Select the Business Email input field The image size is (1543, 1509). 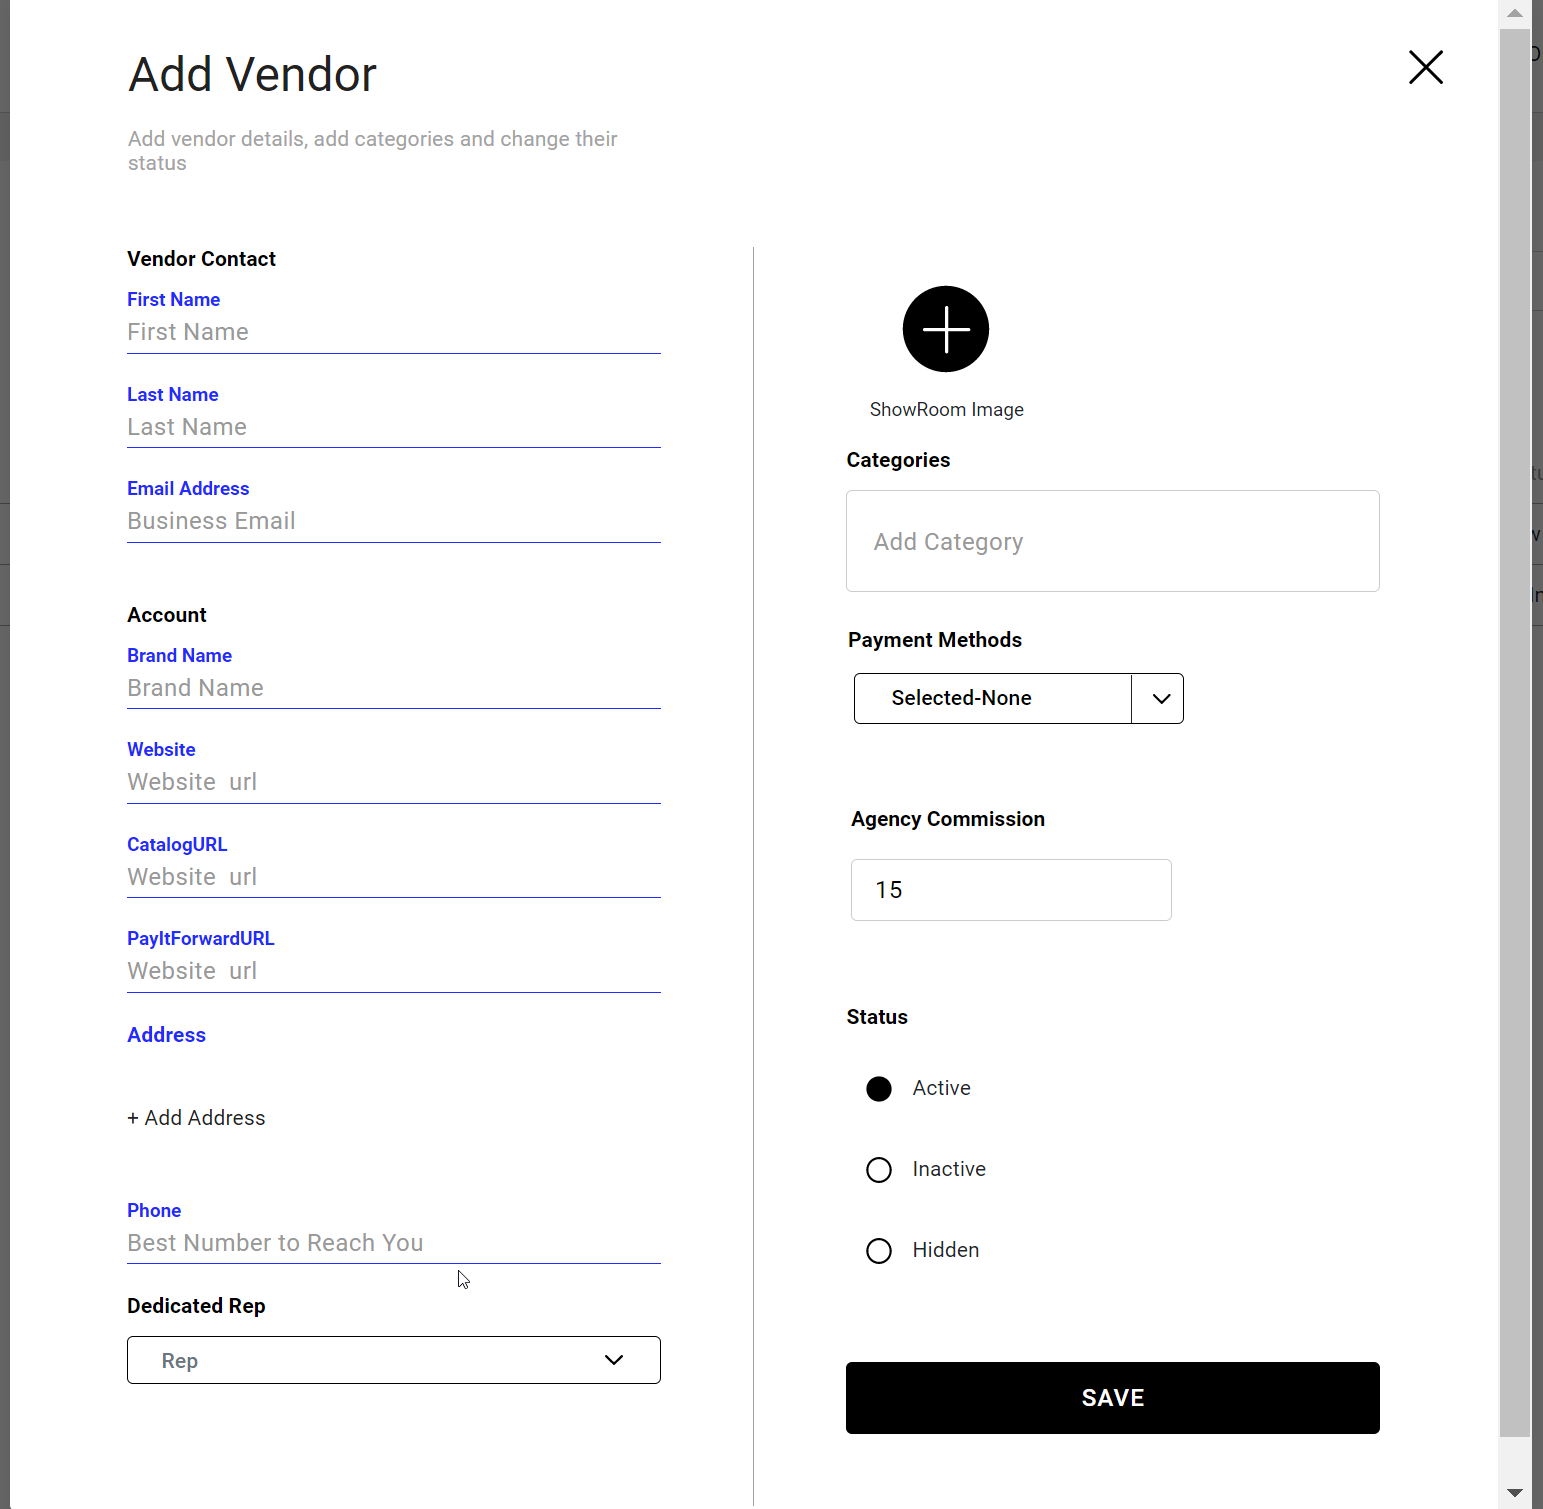393,521
